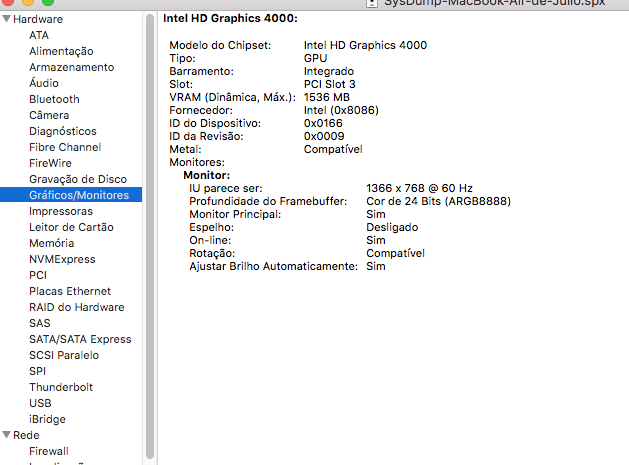This screenshot has width=629, height=465.
Task: Open the Impressoras entry
Action: 61,211
